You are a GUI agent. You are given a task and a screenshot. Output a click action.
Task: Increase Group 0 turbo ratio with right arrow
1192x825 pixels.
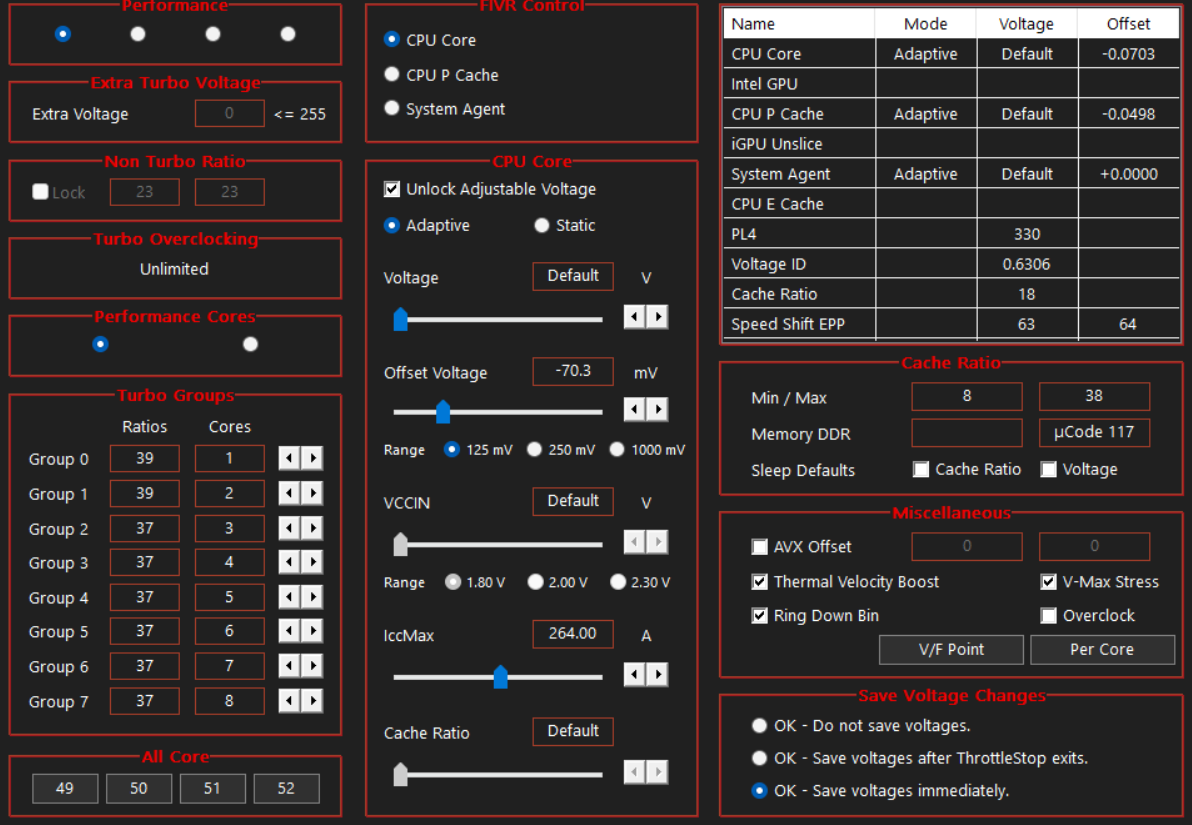(x=313, y=459)
